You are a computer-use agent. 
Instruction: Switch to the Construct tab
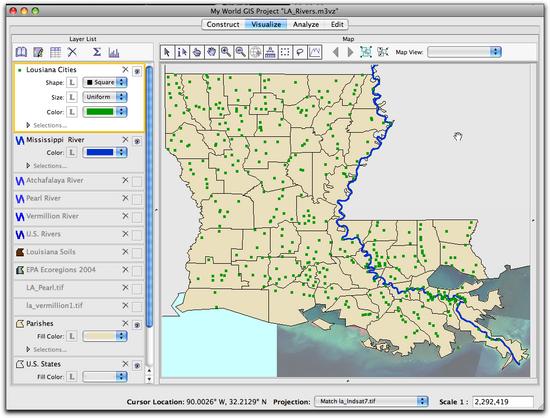[x=223, y=25]
